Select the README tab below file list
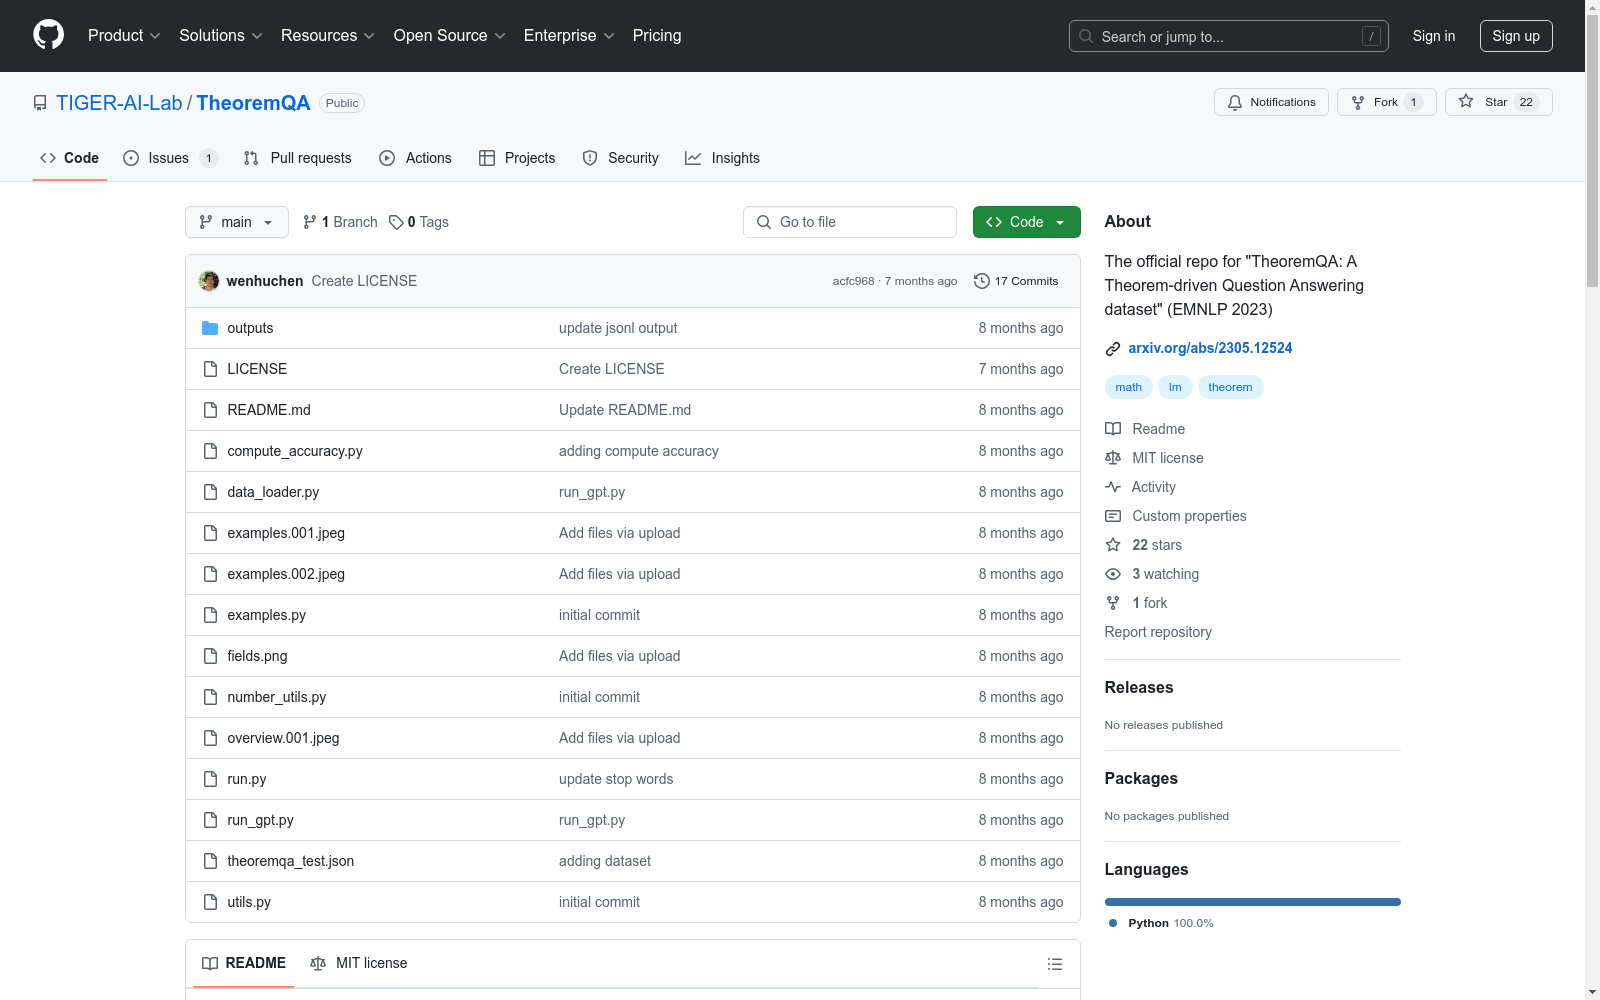Screen dimensions: 1600x1000 244,963
